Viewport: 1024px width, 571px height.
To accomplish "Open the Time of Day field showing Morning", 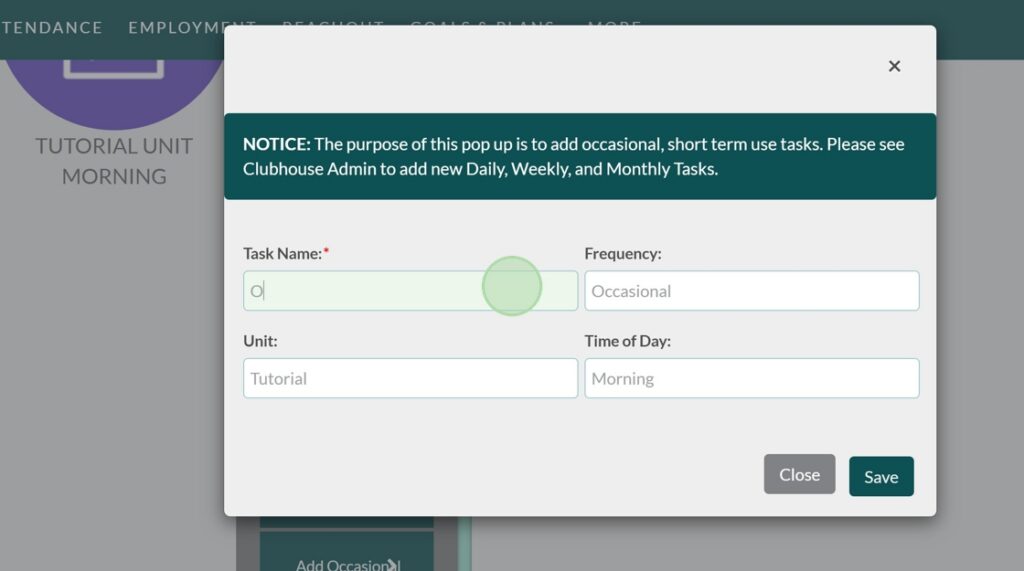I will [x=751, y=379].
